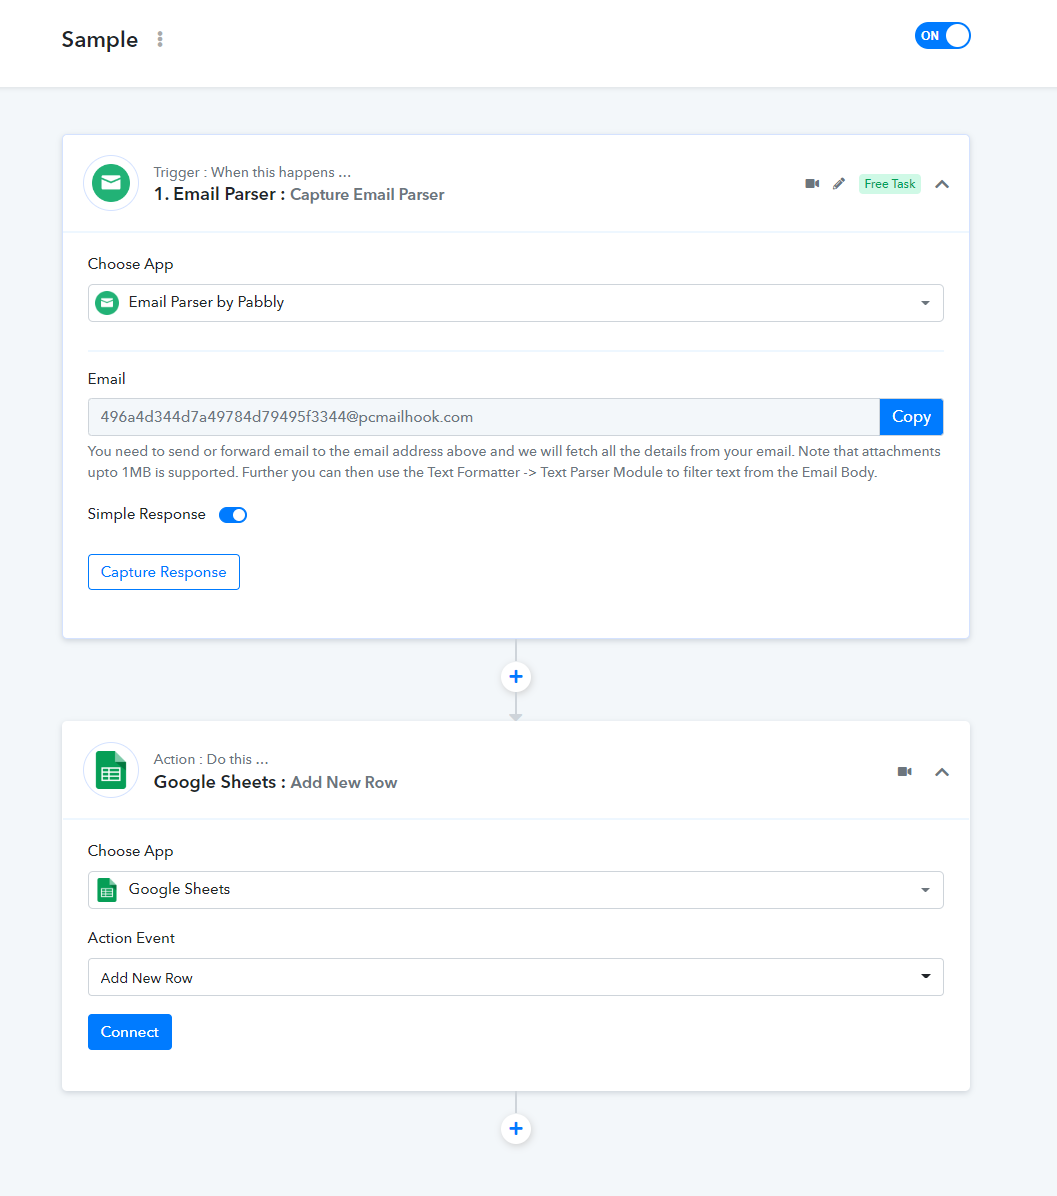Open the Add New Row action event dropdown

[x=516, y=977]
